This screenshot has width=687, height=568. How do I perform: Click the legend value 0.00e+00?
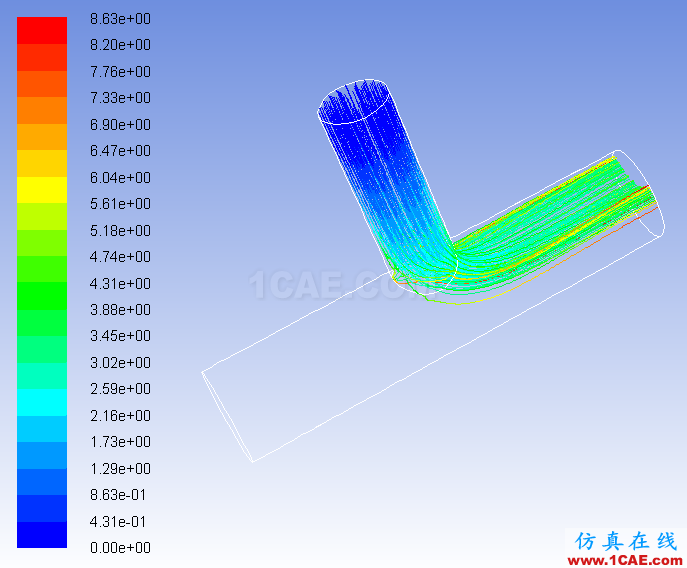point(120,548)
